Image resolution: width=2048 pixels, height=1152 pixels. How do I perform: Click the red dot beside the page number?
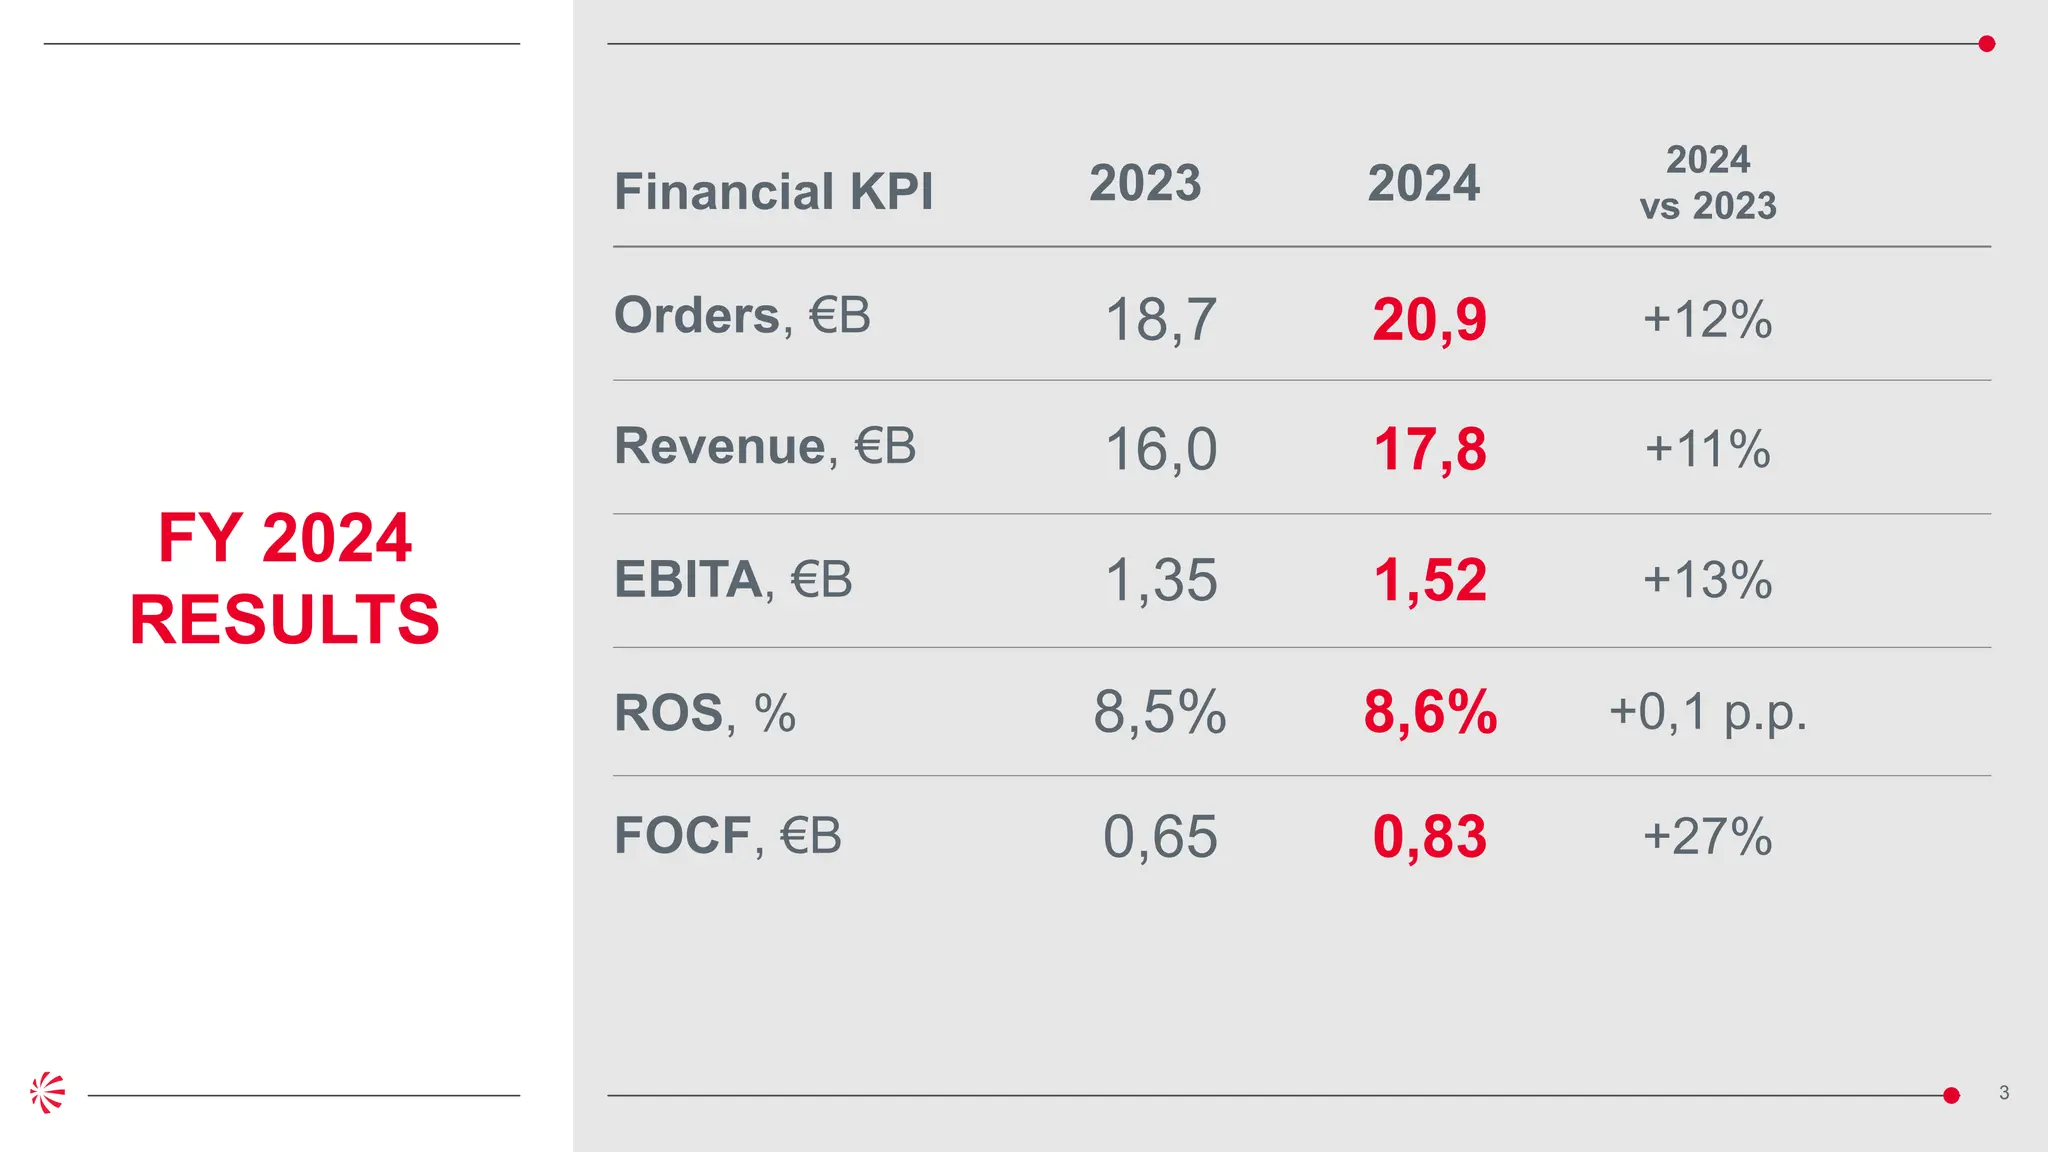[x=1951, y=1095]
